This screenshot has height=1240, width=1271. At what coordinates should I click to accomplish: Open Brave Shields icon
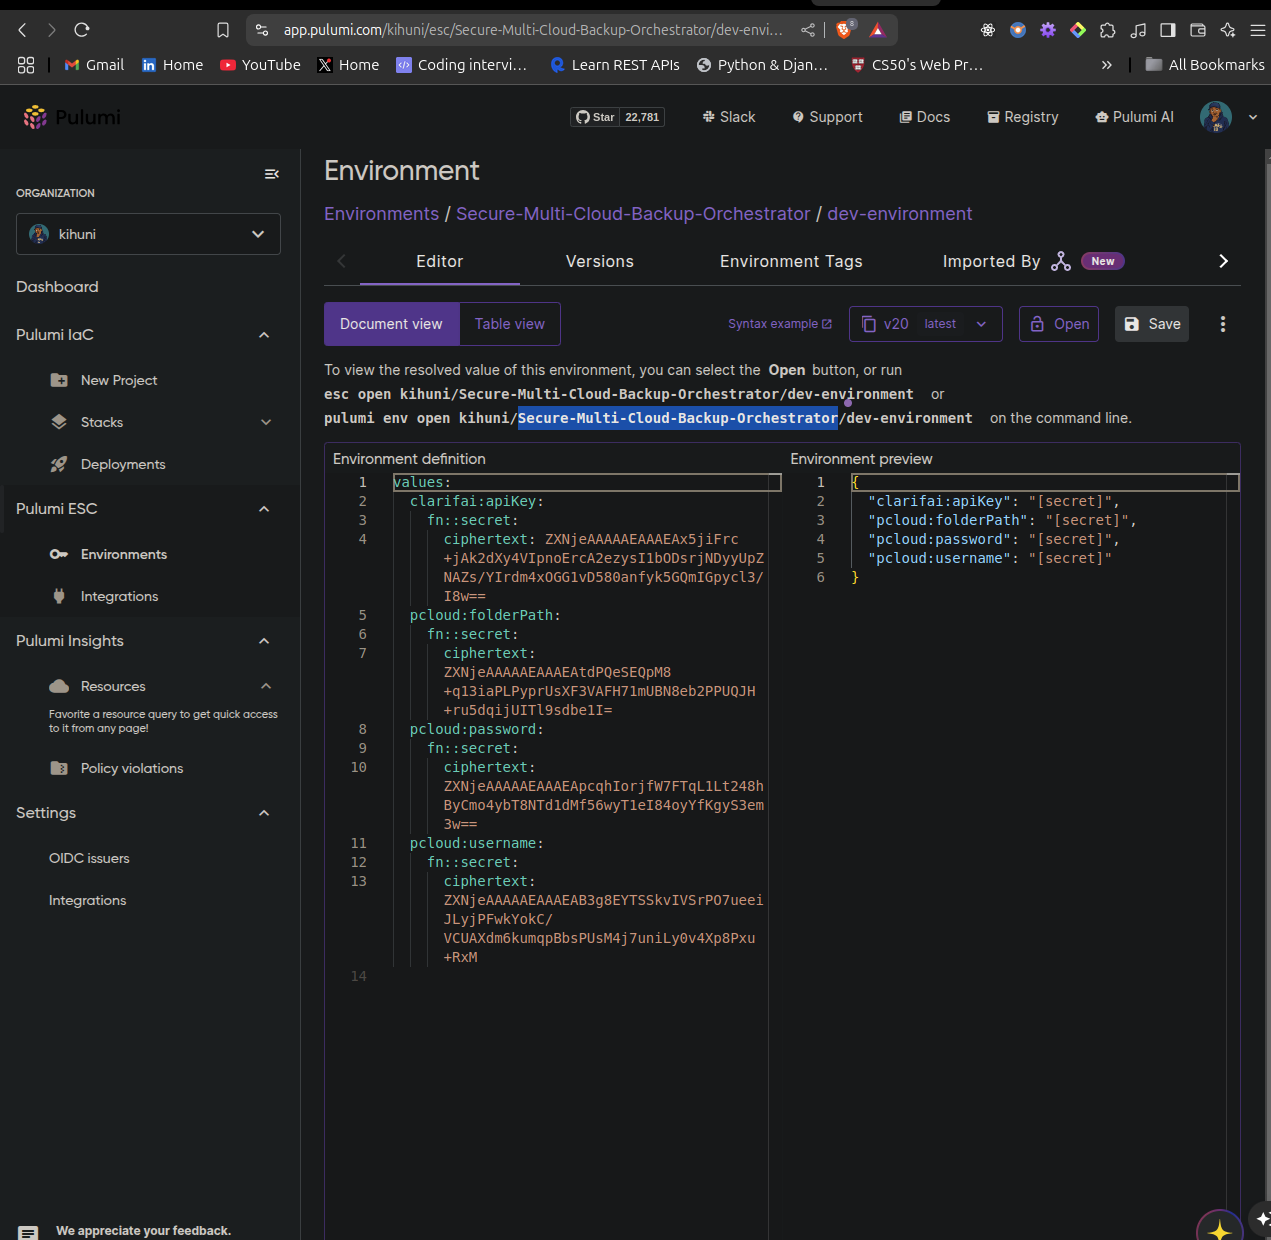844,30
